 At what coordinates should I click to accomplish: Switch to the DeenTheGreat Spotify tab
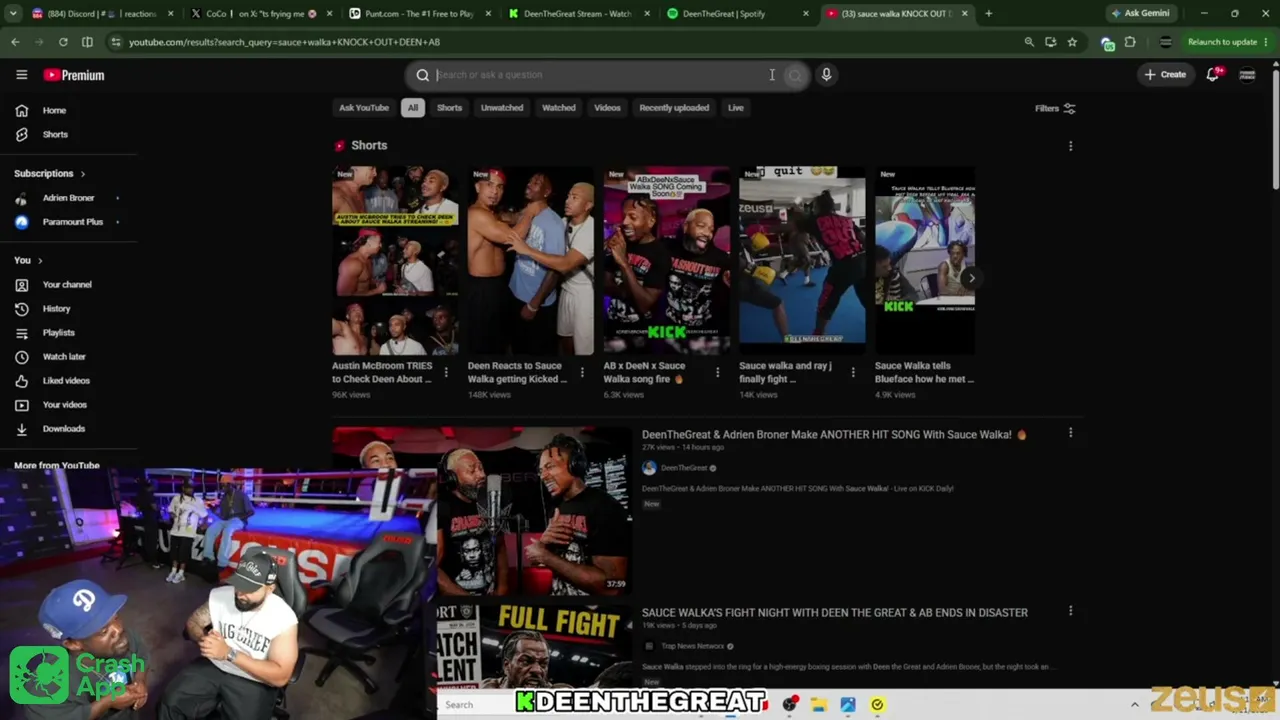click(738, 14)
